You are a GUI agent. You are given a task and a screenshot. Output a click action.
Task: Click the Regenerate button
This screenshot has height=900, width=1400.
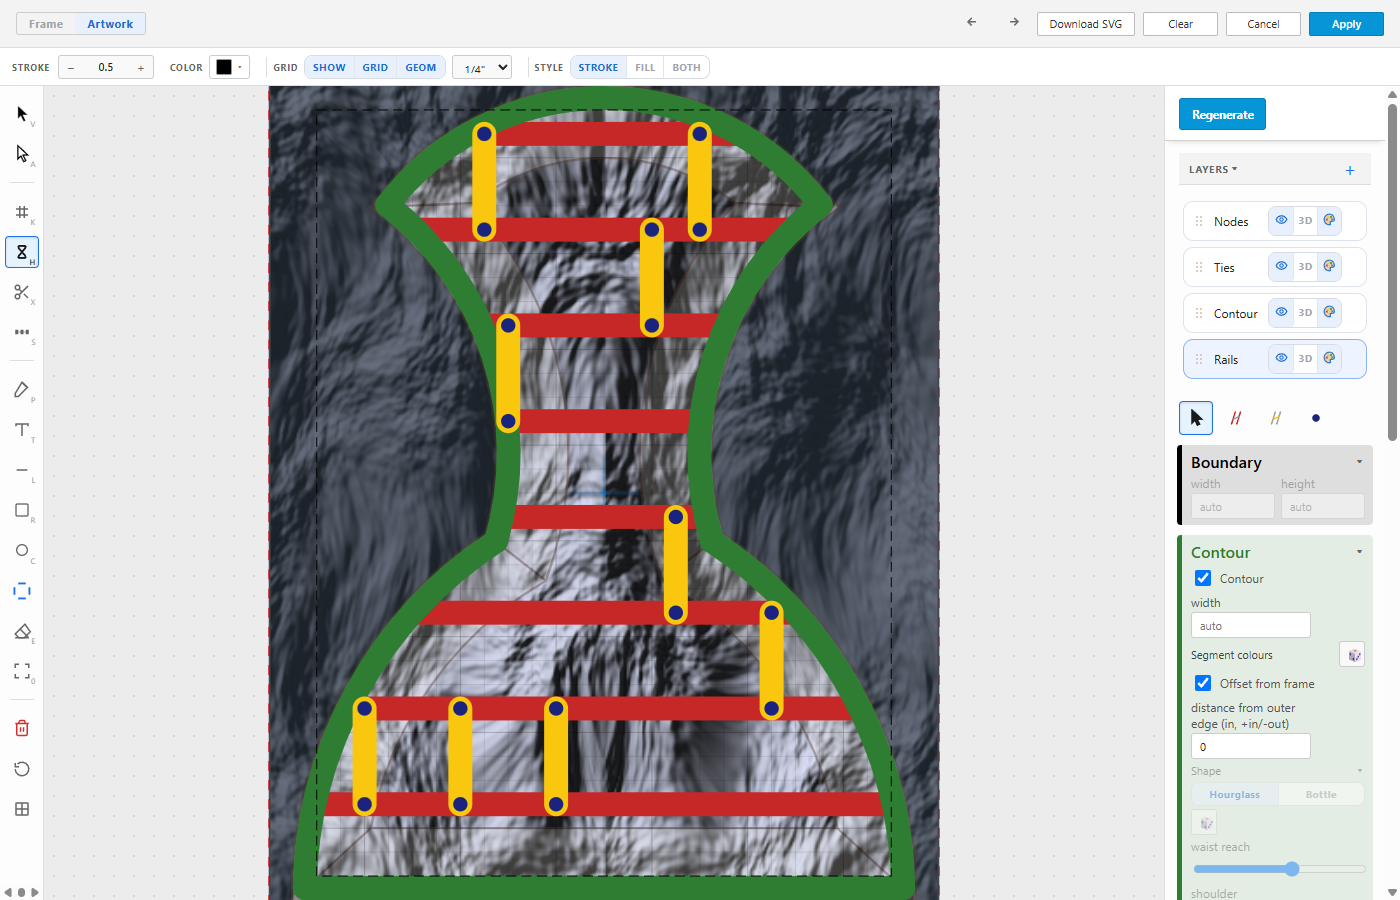(1223, 114)
